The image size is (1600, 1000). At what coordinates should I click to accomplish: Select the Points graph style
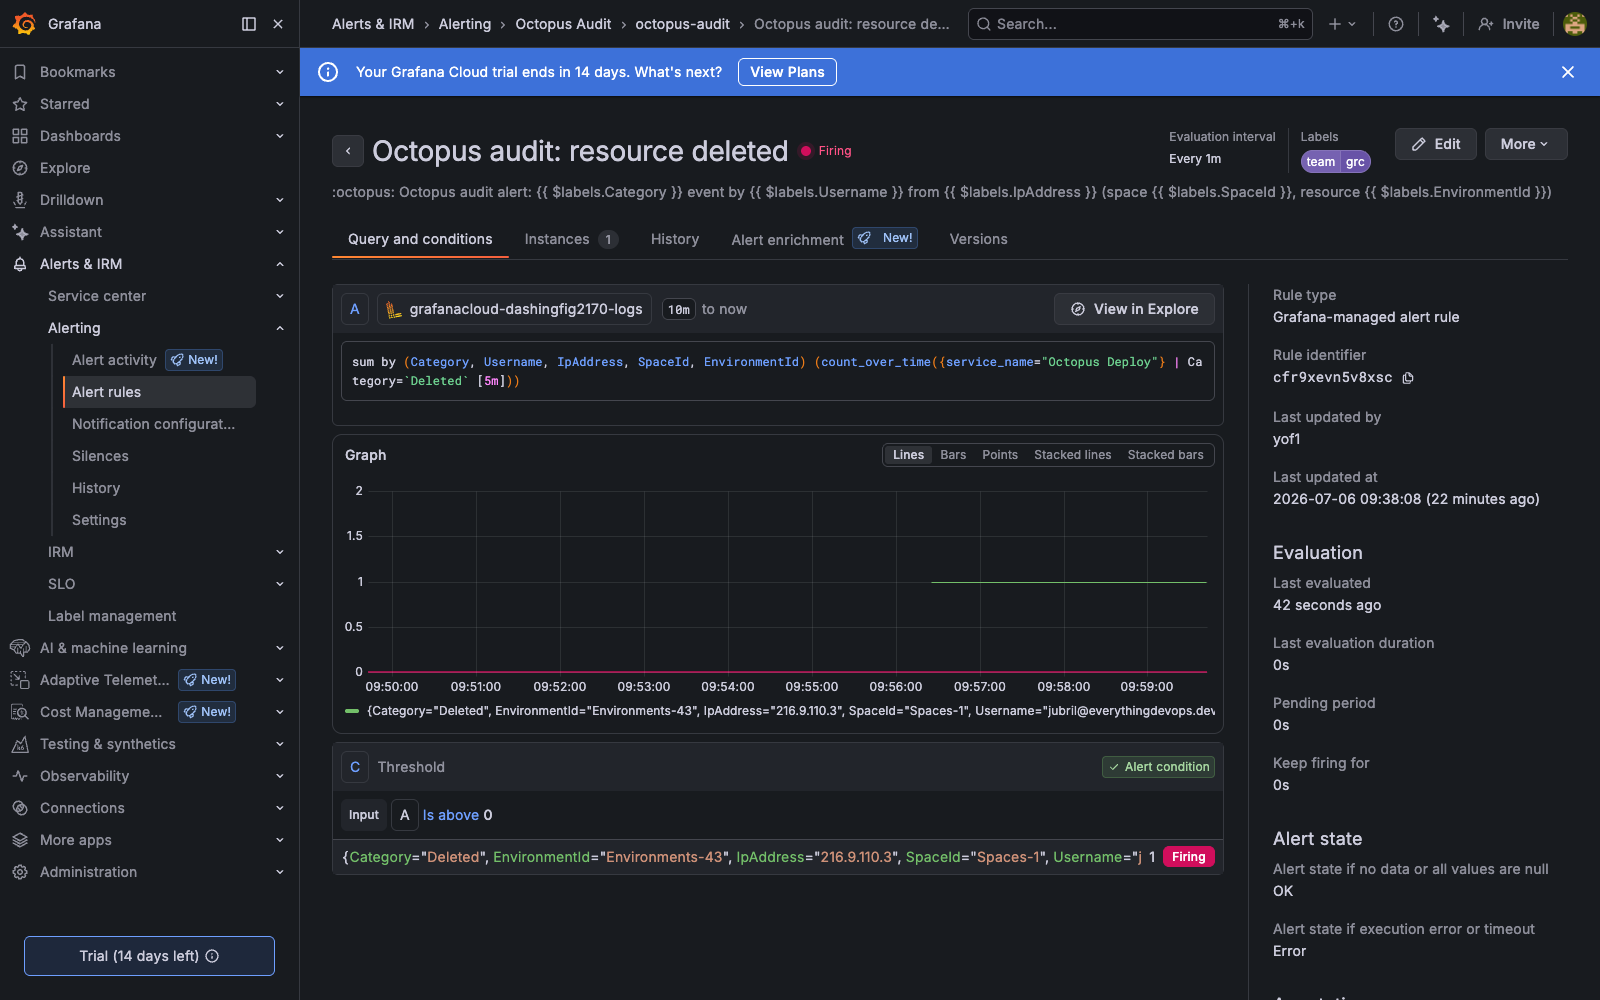point(1000,455)
